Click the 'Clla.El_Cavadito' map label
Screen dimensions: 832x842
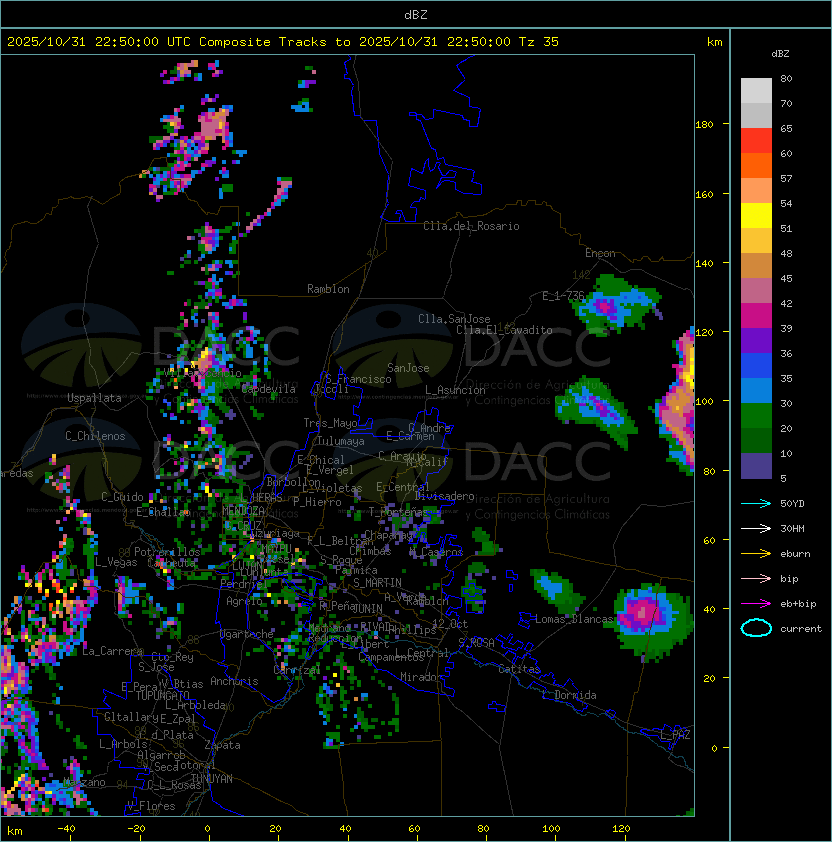504,330
